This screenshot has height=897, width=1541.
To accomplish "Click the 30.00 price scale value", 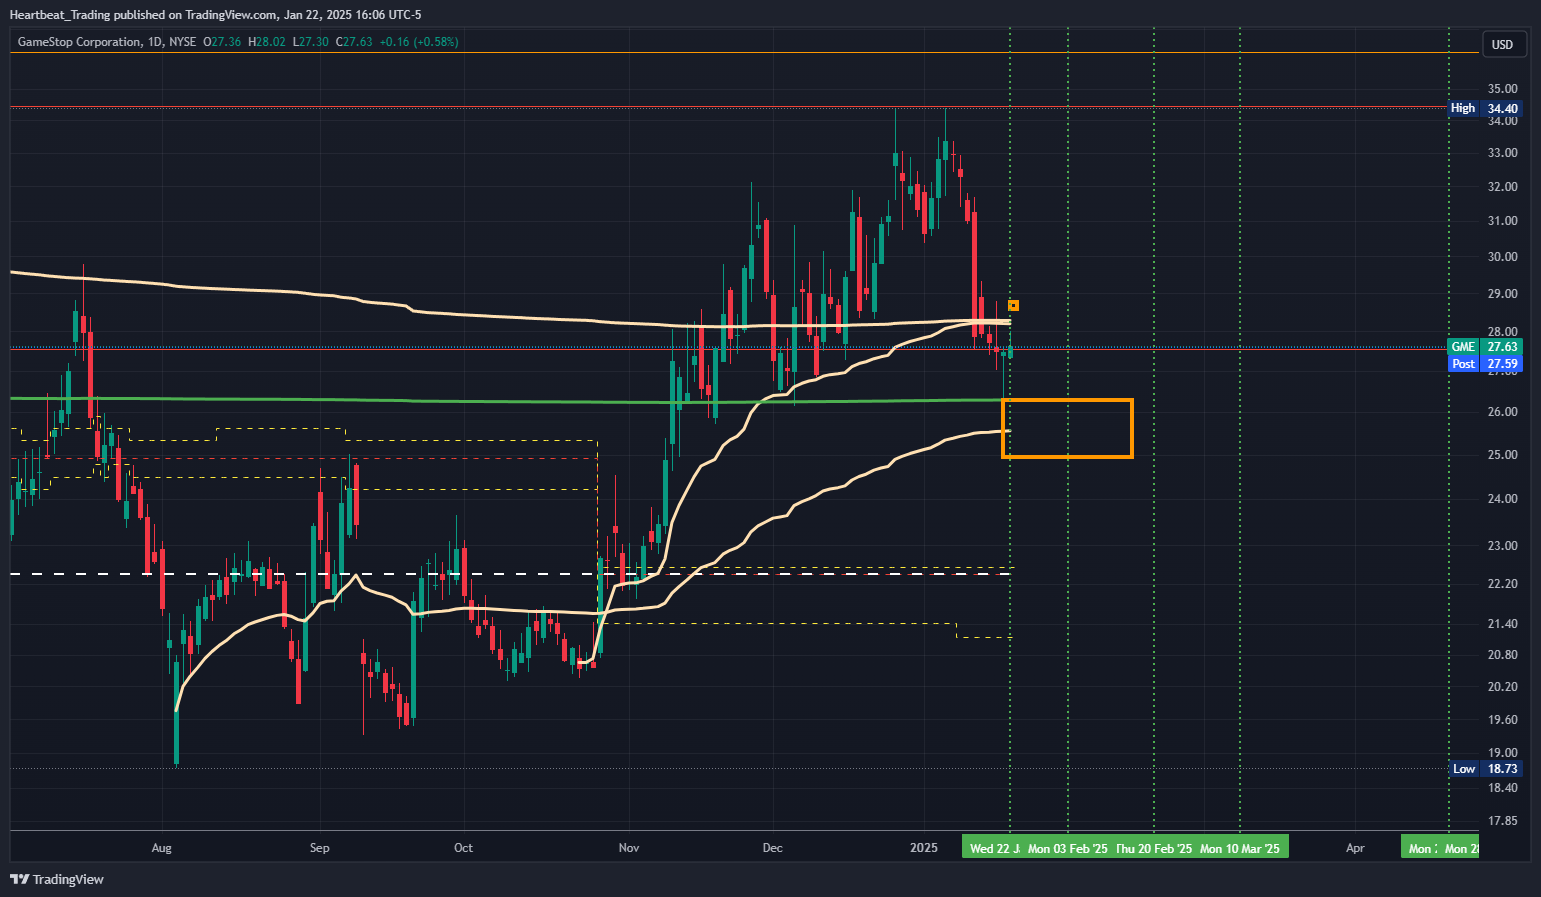I will [x=1502, y=257].
